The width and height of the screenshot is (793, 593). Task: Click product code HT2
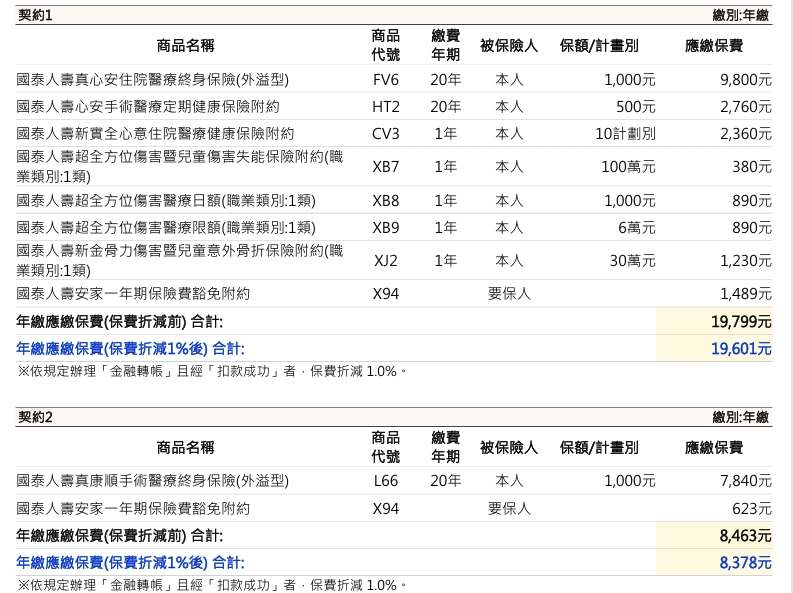(x=385, y=107)
